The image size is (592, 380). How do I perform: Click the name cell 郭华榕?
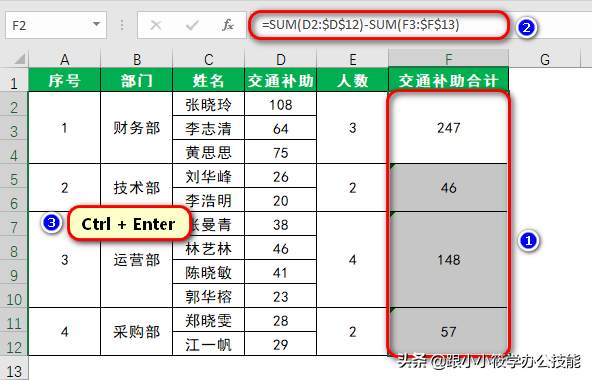(x=208, y=296)
